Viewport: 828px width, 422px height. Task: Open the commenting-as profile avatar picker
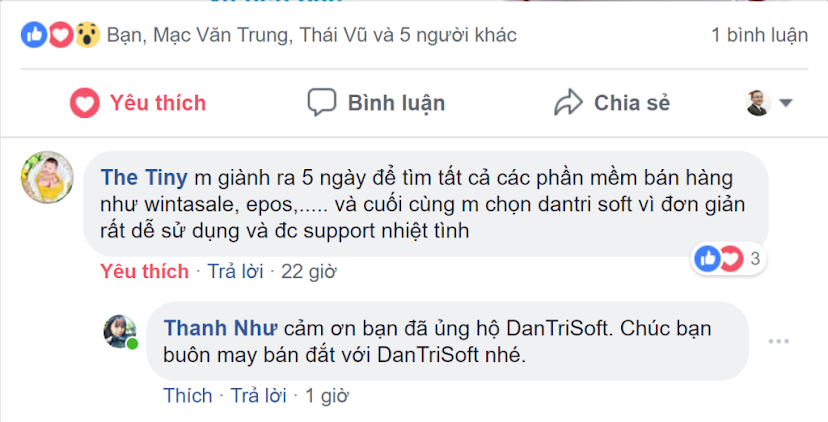758,103
